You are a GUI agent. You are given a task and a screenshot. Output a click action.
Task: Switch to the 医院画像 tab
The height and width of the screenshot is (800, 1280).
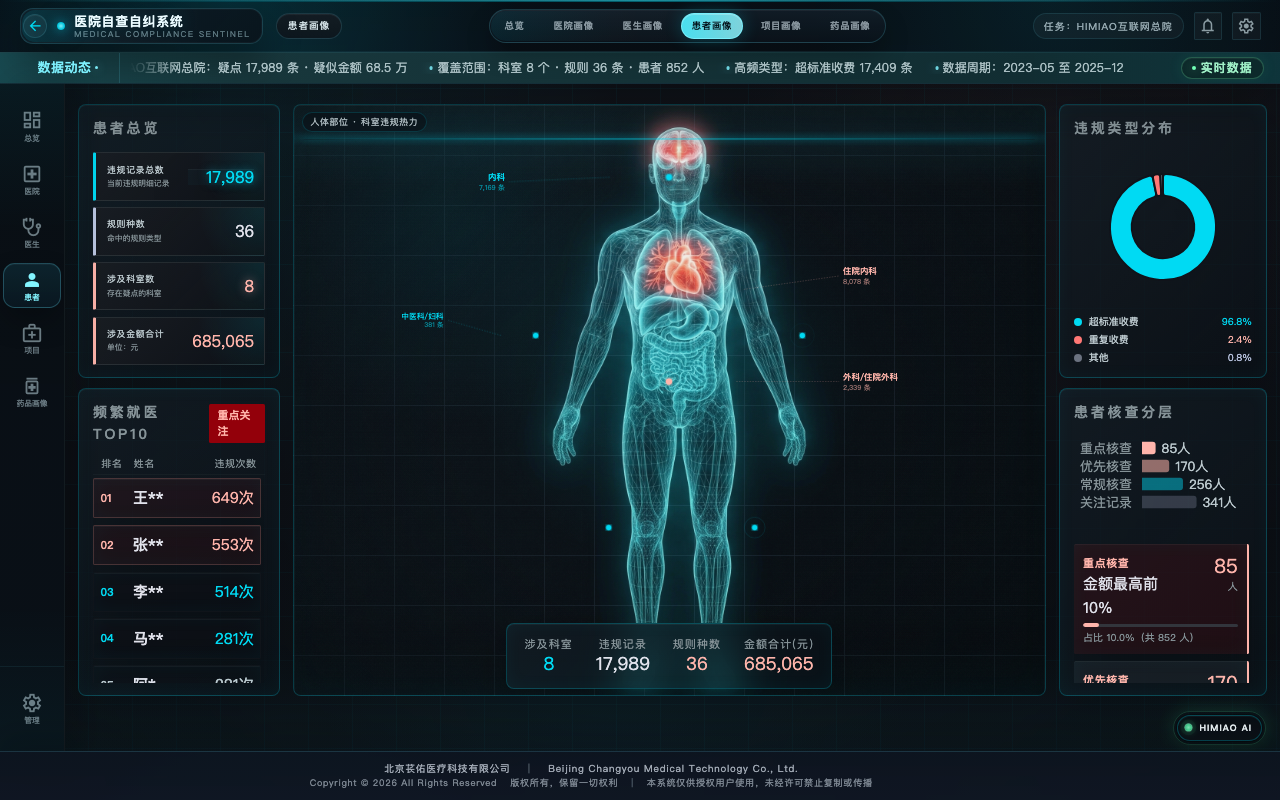coord(574,26)
